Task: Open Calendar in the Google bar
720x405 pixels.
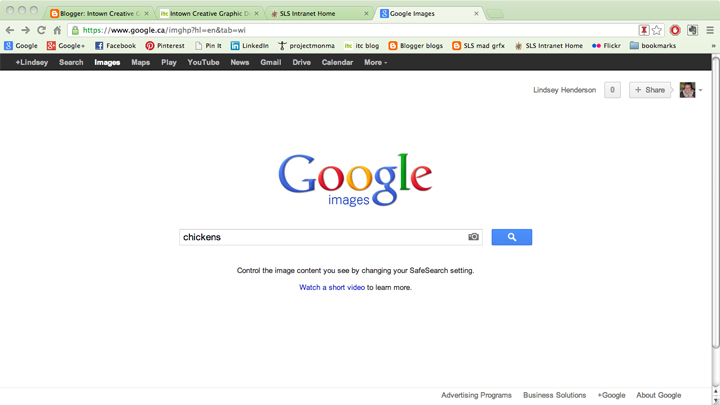Action: (337, 62)
